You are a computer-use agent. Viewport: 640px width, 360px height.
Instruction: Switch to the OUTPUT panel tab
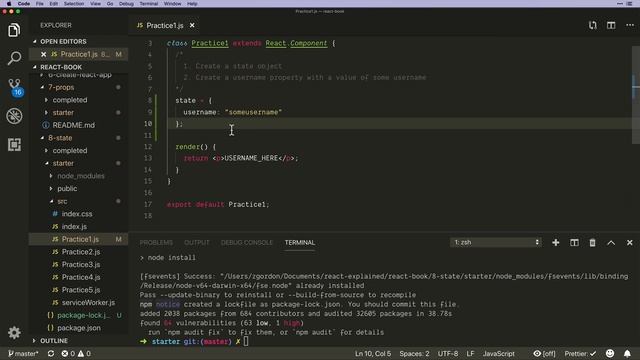pyautogui.click(x=197, y=242)
